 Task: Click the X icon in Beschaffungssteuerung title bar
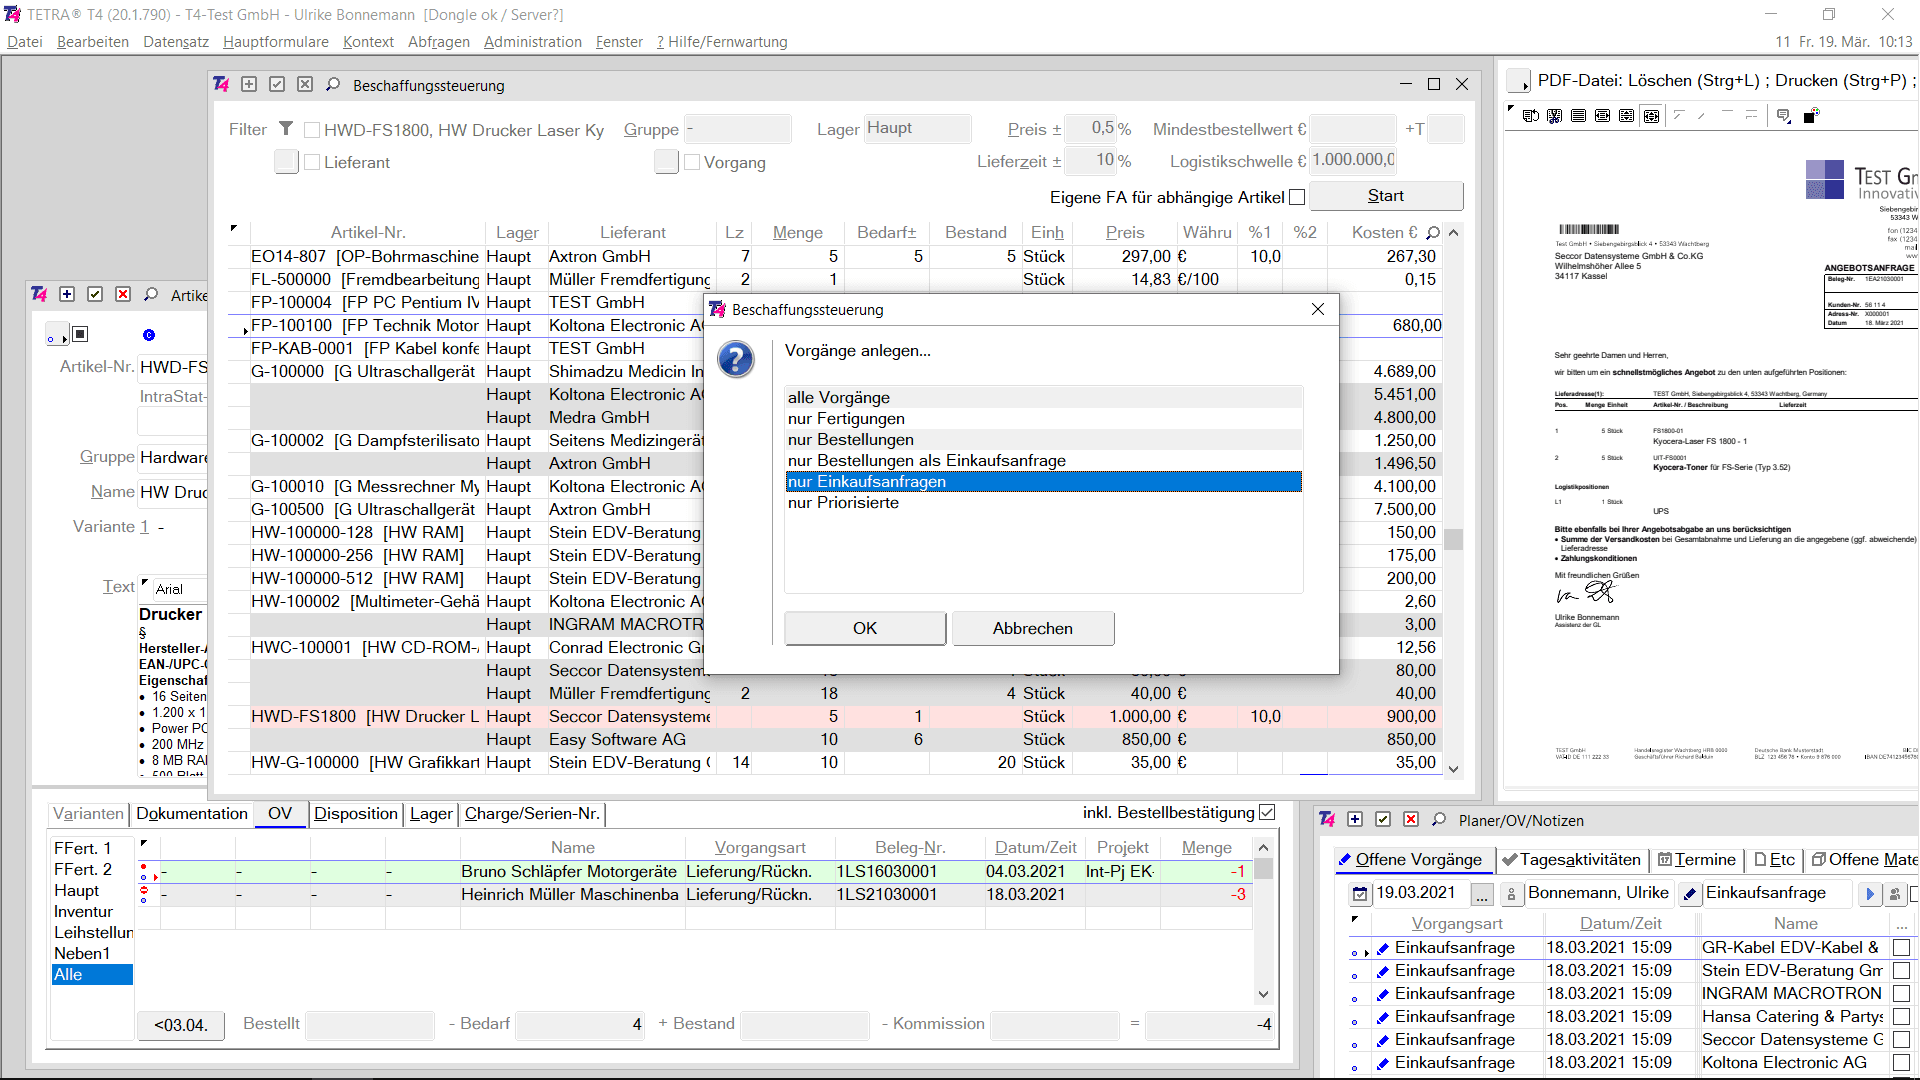pyautogui.click(x=305, y=85)
